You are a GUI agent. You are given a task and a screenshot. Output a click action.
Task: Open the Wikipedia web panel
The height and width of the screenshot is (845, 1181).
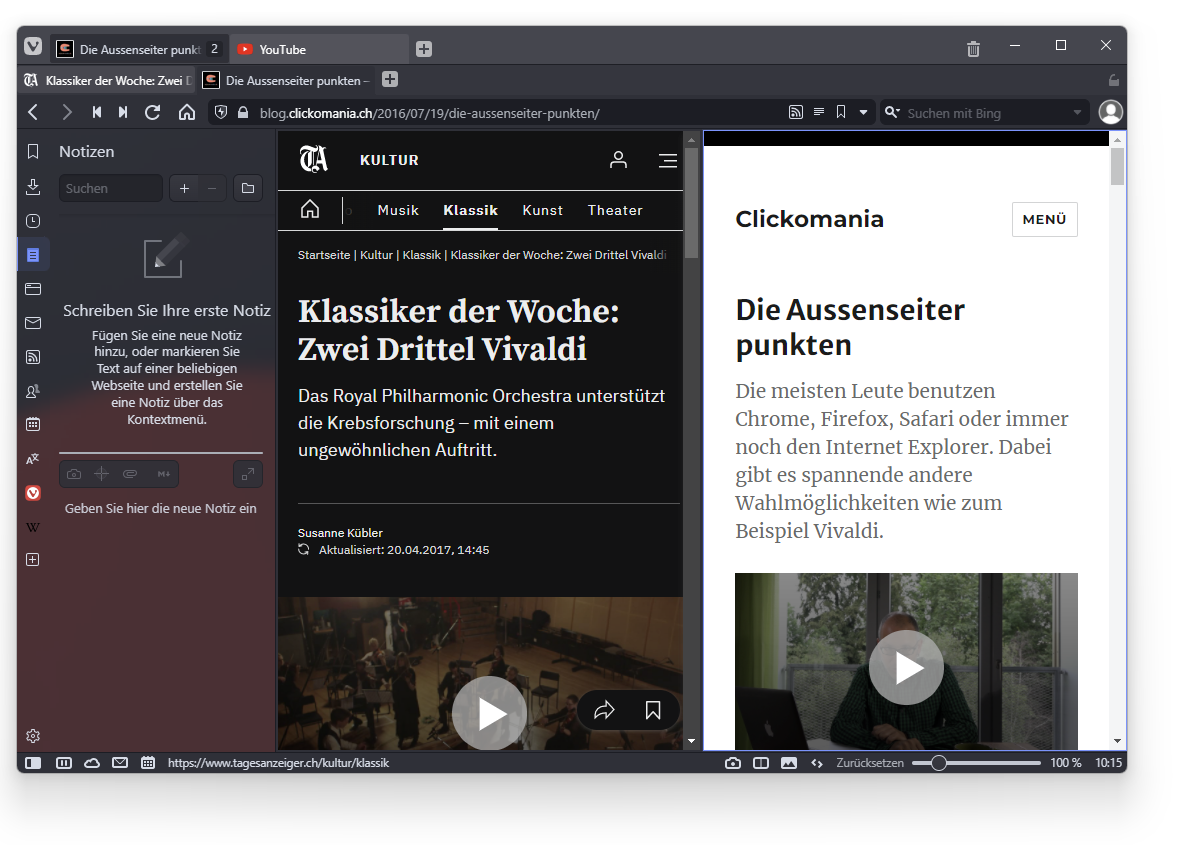33,527
